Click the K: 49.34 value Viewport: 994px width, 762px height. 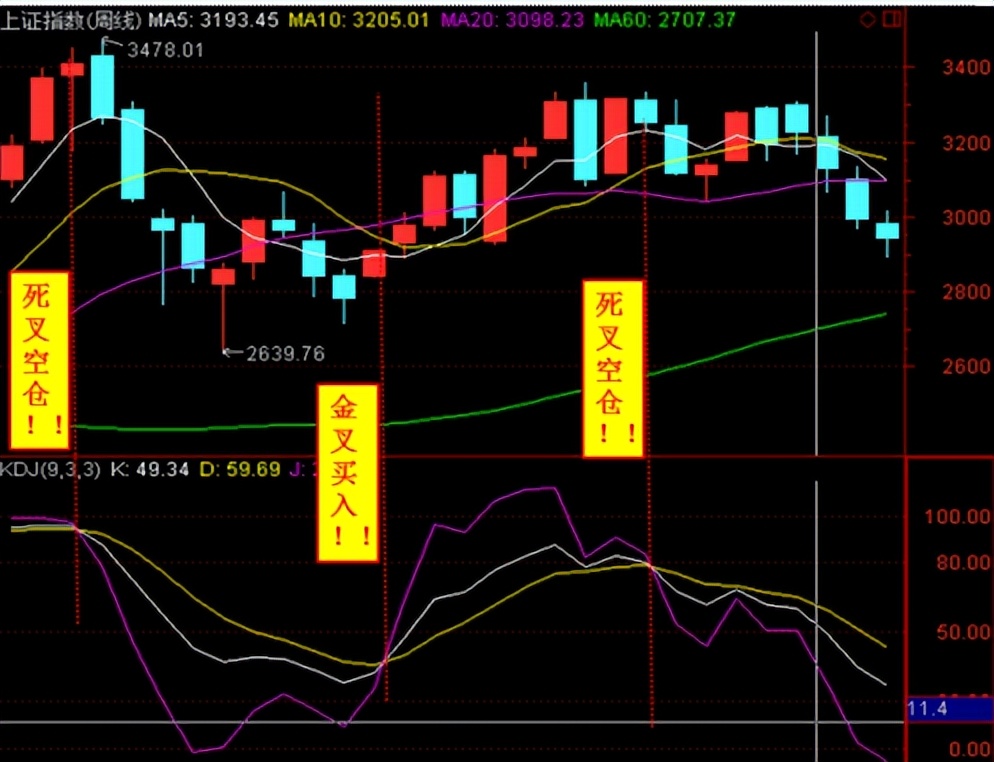point(150,470)
